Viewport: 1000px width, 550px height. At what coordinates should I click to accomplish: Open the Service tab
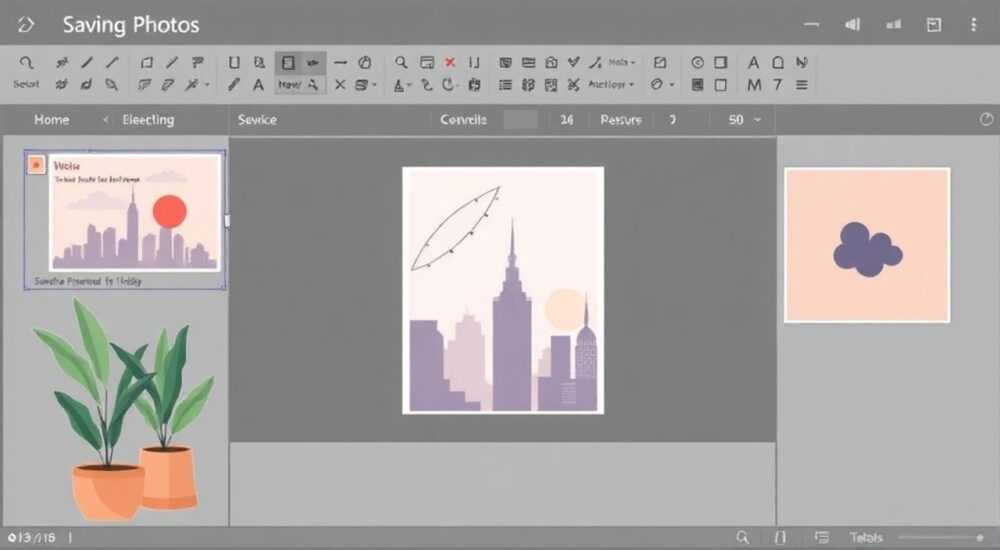[257, 119]
